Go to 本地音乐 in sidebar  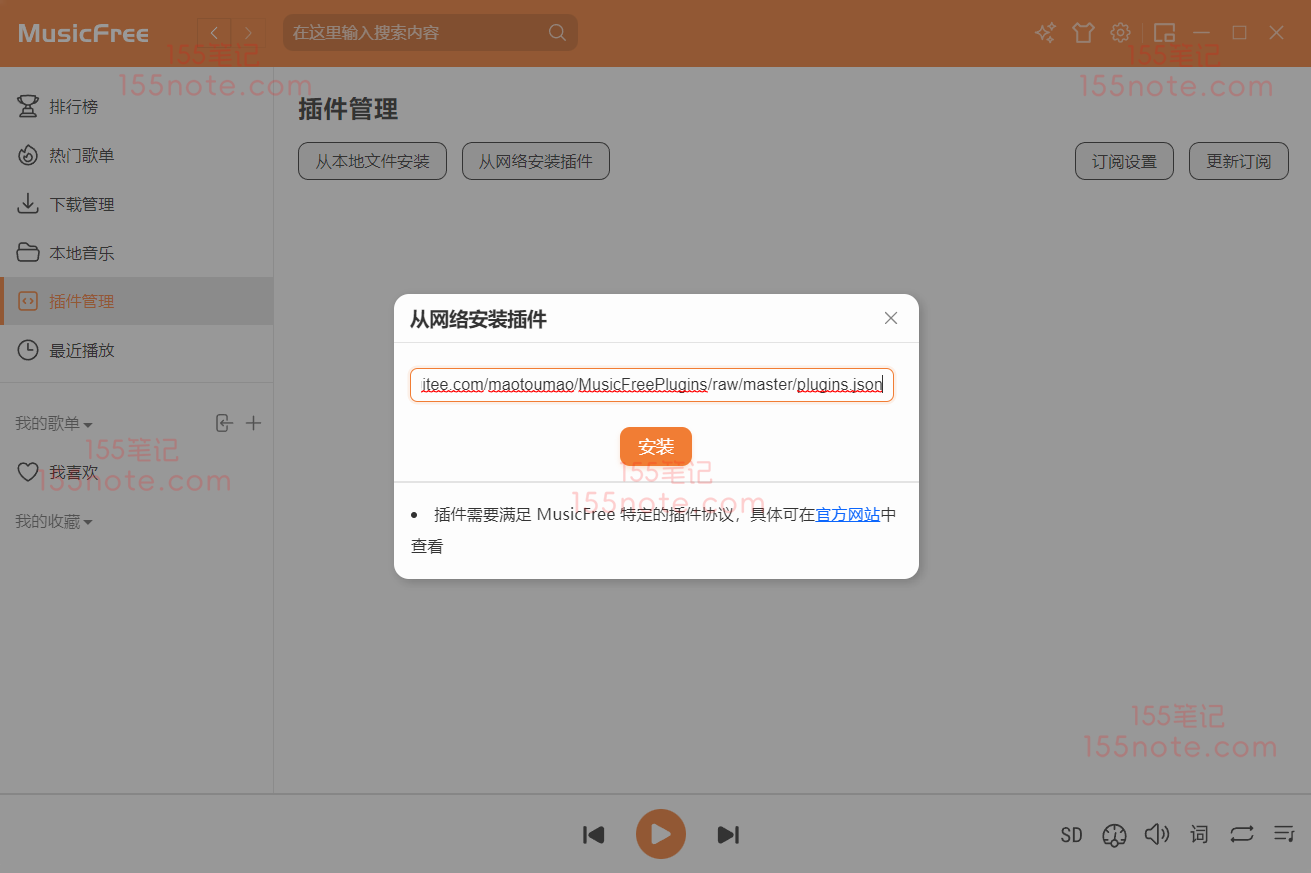click(82, 253)
